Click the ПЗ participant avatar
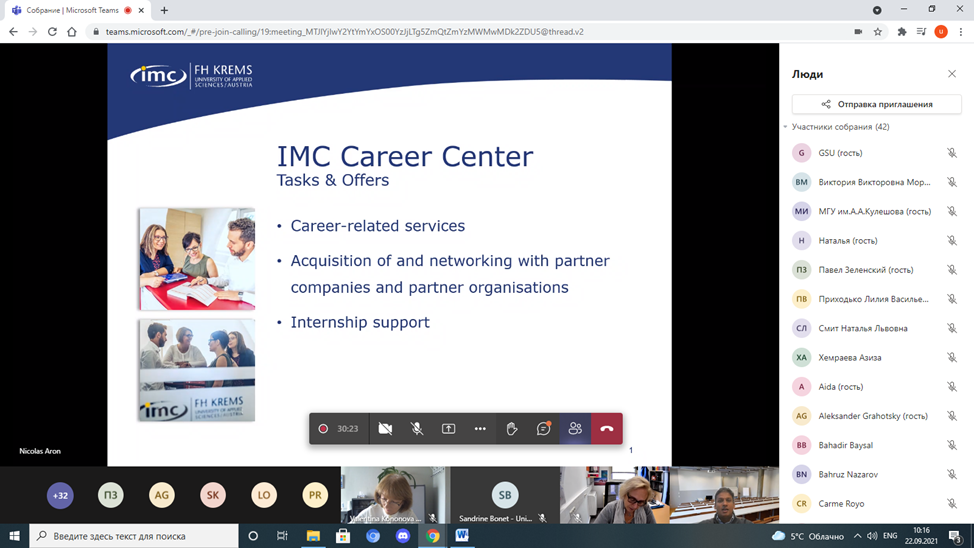The width and height of the screenshot is (974, 548). 111,495
